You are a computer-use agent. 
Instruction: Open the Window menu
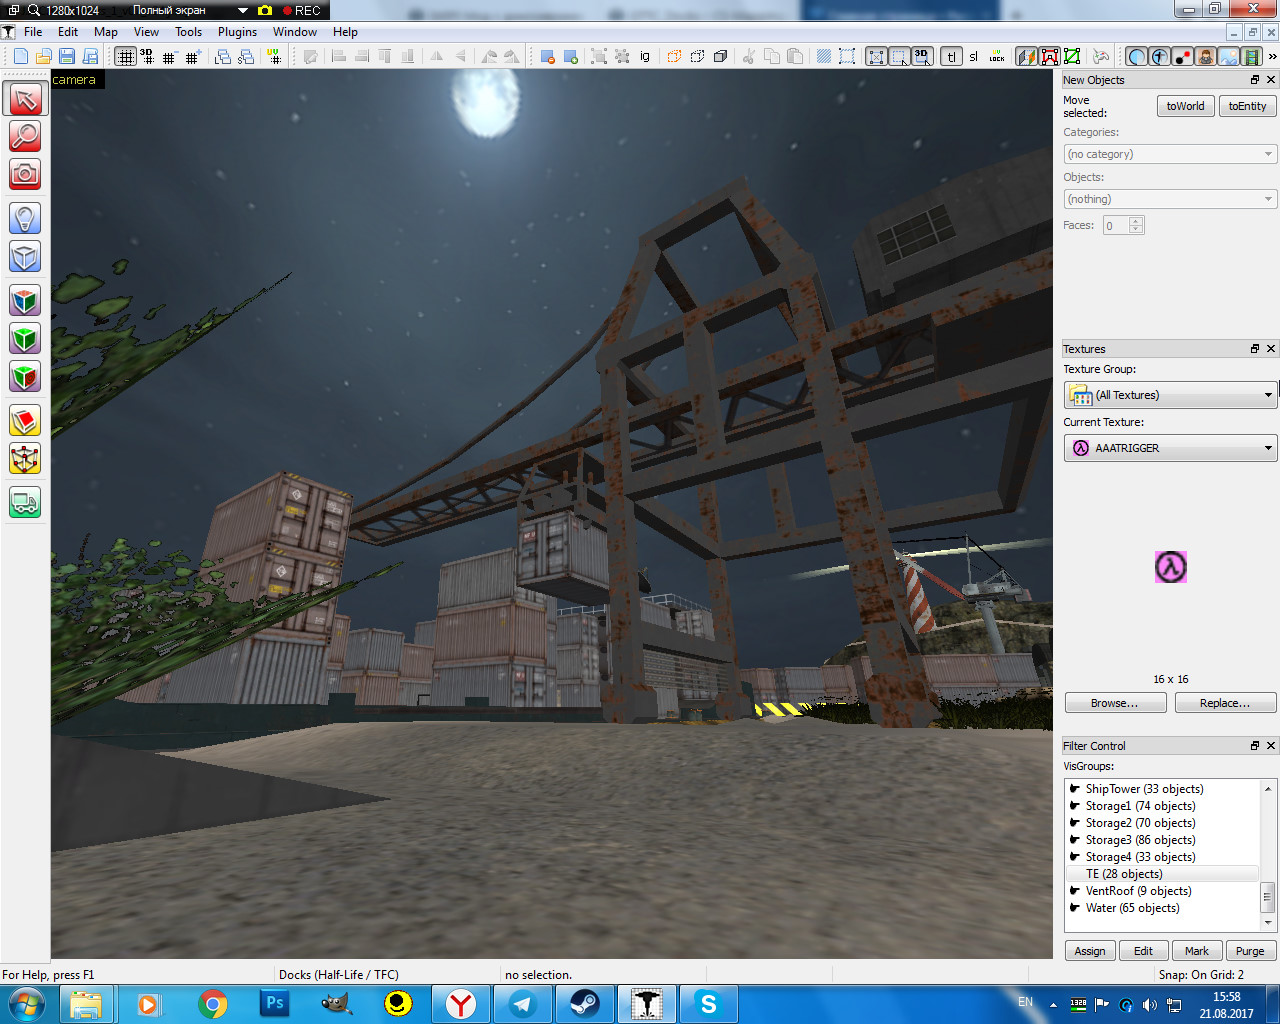(295, 32)
